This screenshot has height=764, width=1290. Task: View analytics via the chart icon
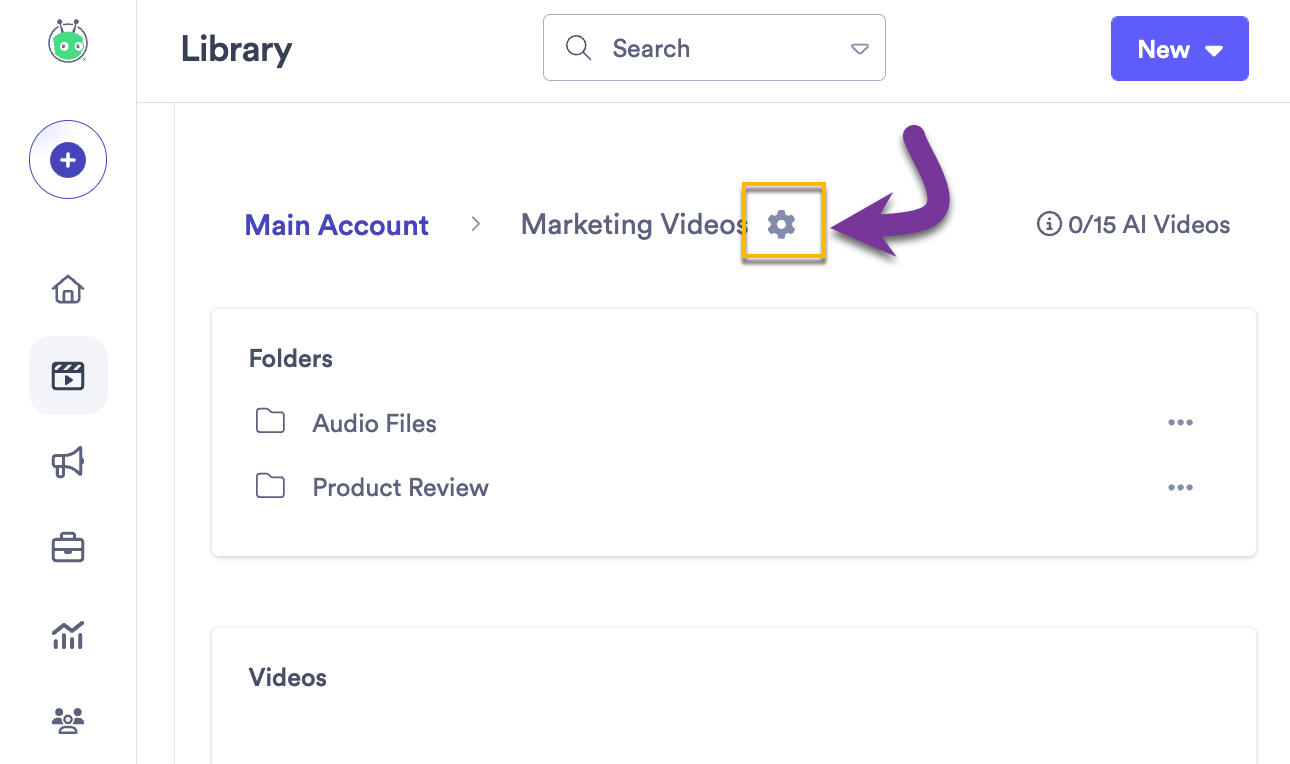click(x=67, y=635)
